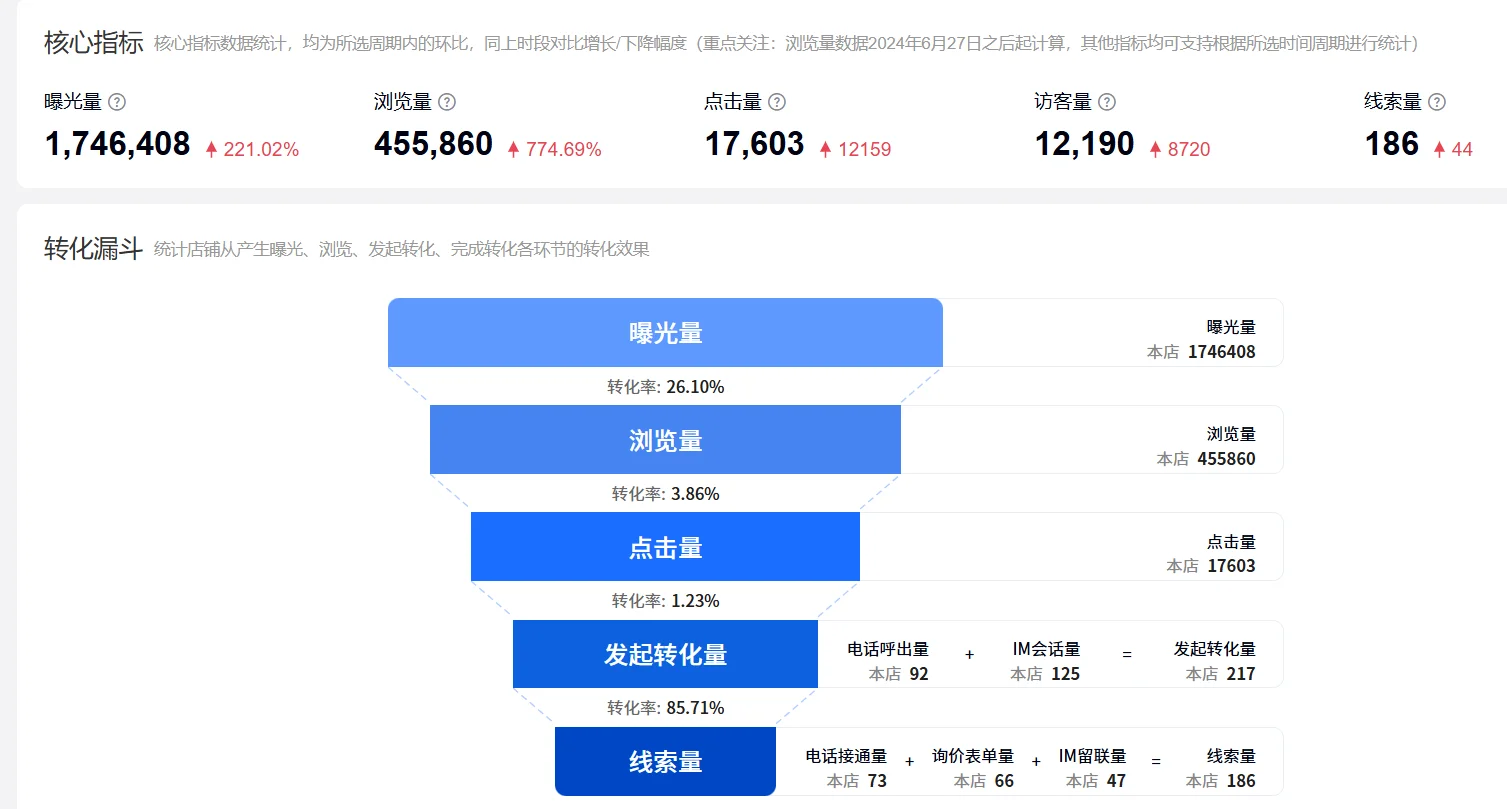Click the 浏览量 question mark icon
This screenshot has width=1507, height=809.
coord(447,100)
